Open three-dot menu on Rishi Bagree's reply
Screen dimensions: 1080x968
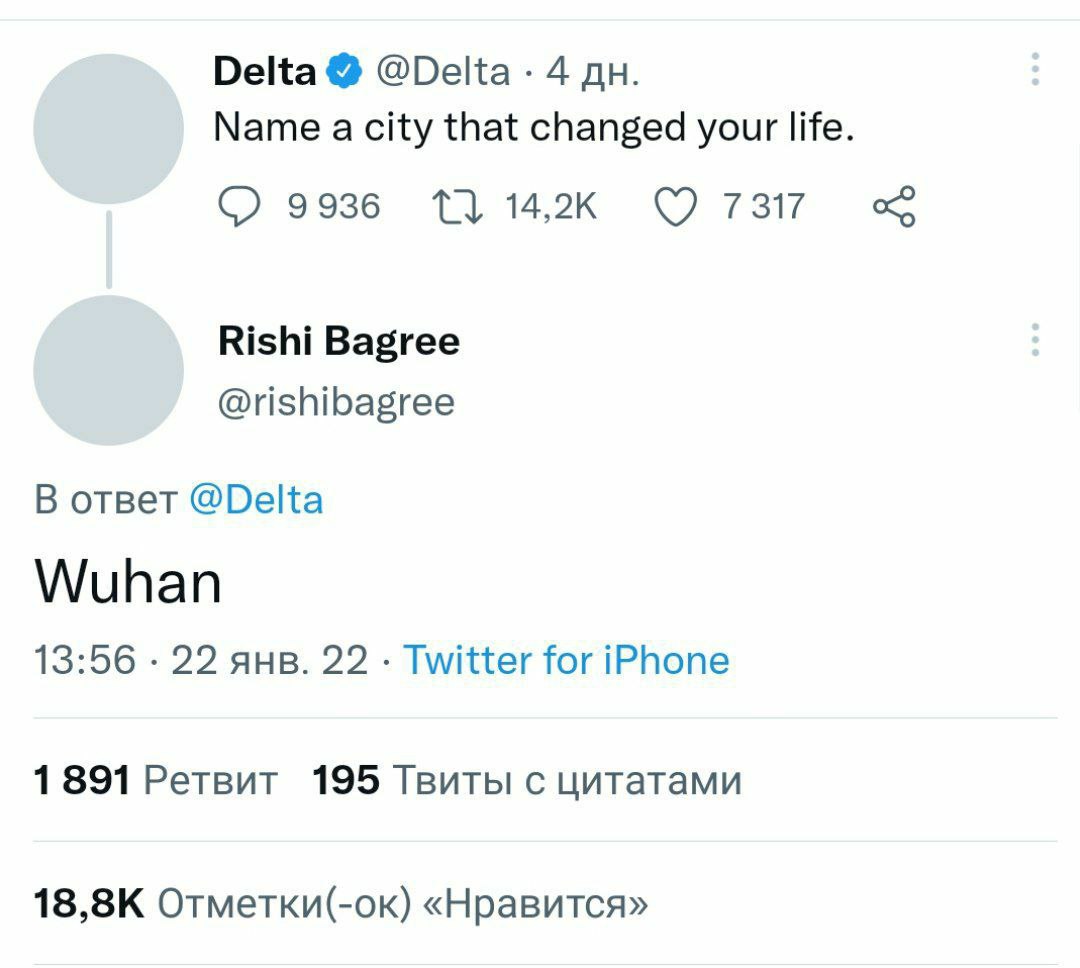pyautogui.click(x=1035, y=340)
